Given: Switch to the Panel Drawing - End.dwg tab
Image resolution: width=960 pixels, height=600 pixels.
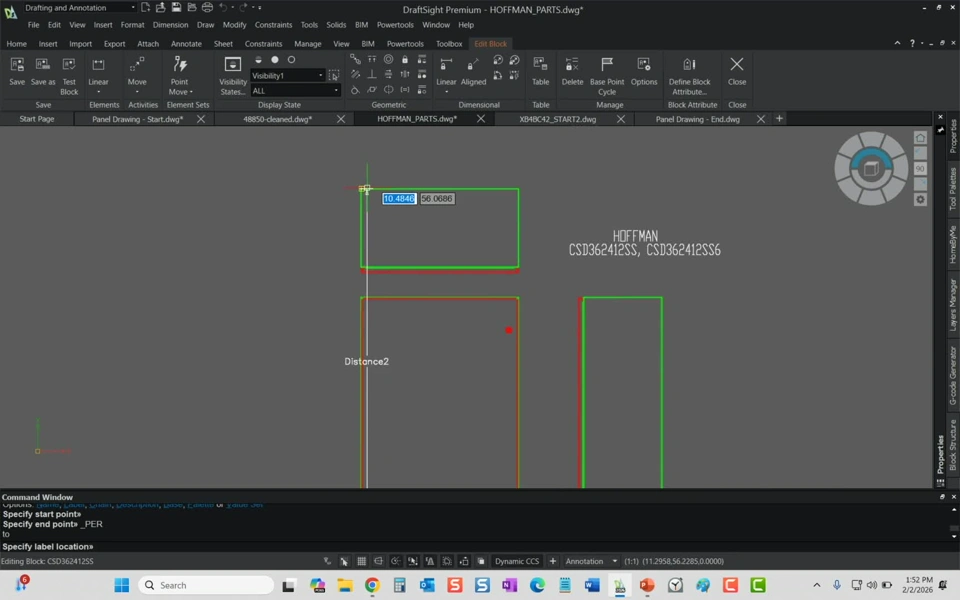Looking at the screenshot, I should (x=697, y=119).
